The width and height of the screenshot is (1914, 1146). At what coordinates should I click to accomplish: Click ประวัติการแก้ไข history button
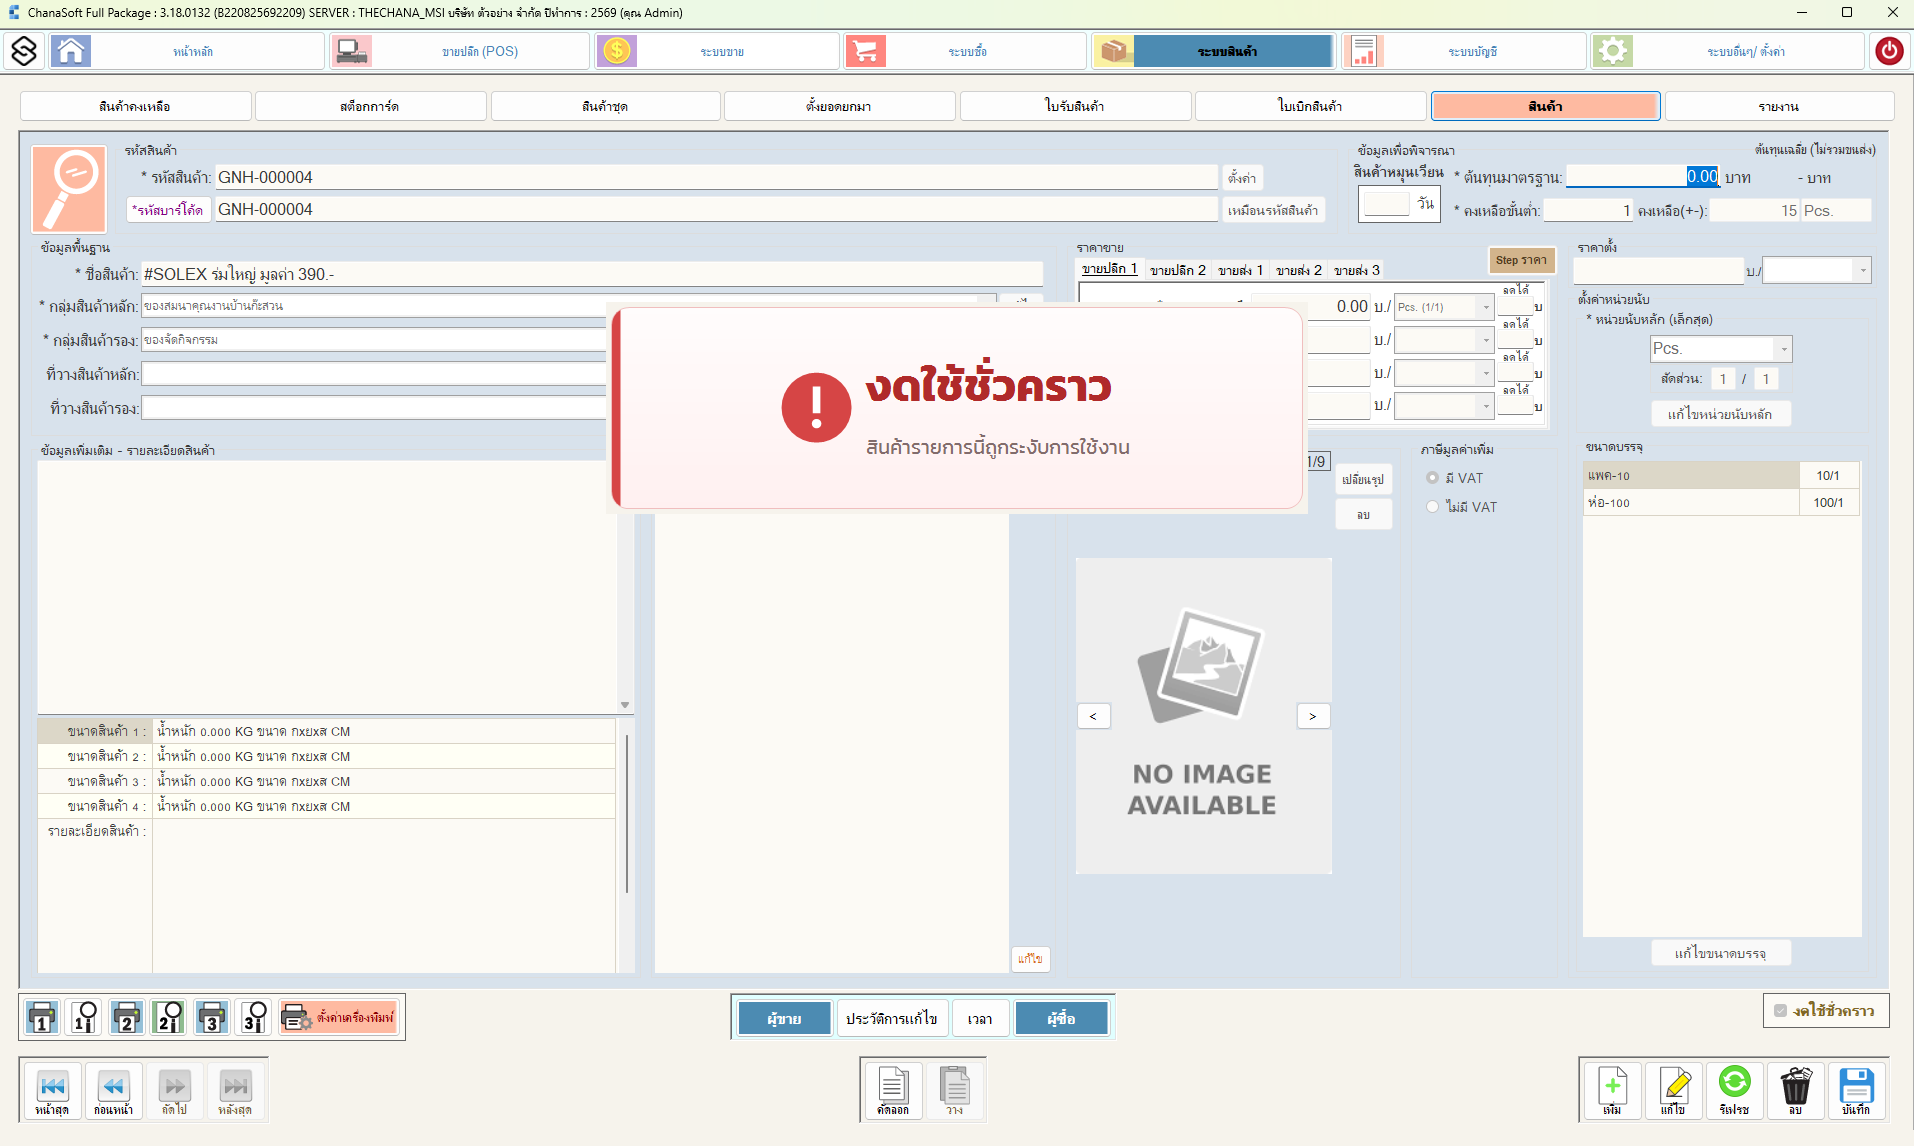click(x=891, y=1018)
